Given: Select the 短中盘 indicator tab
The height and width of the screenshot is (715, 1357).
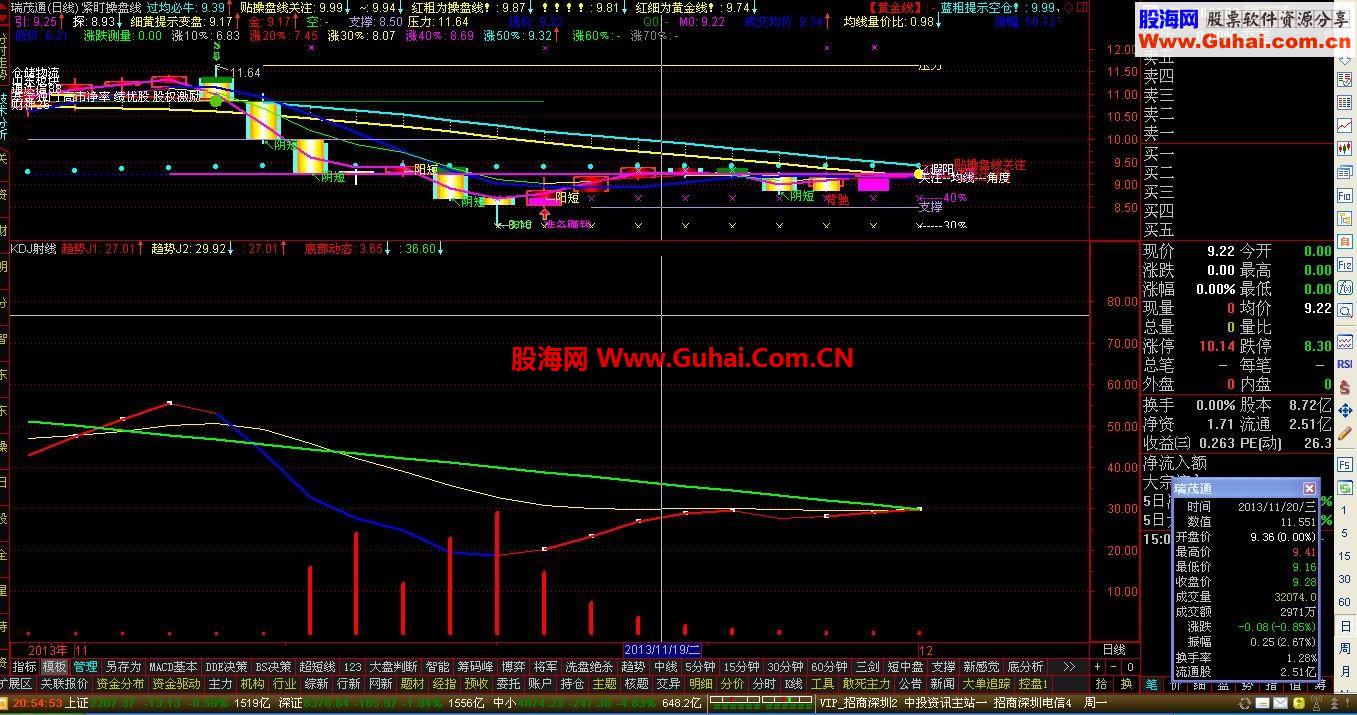Looking at the screenshot, I should tap(905, 666).
